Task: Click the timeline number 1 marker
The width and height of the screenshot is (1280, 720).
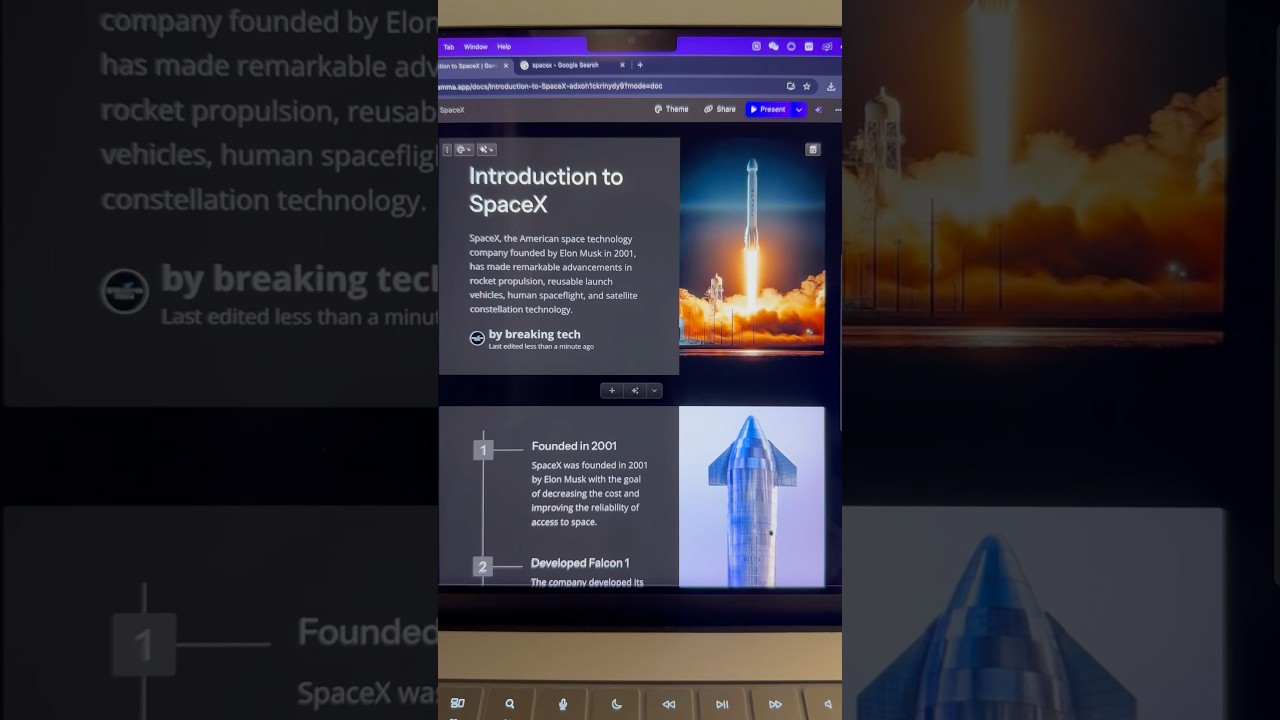Action: tap(483, 450)
